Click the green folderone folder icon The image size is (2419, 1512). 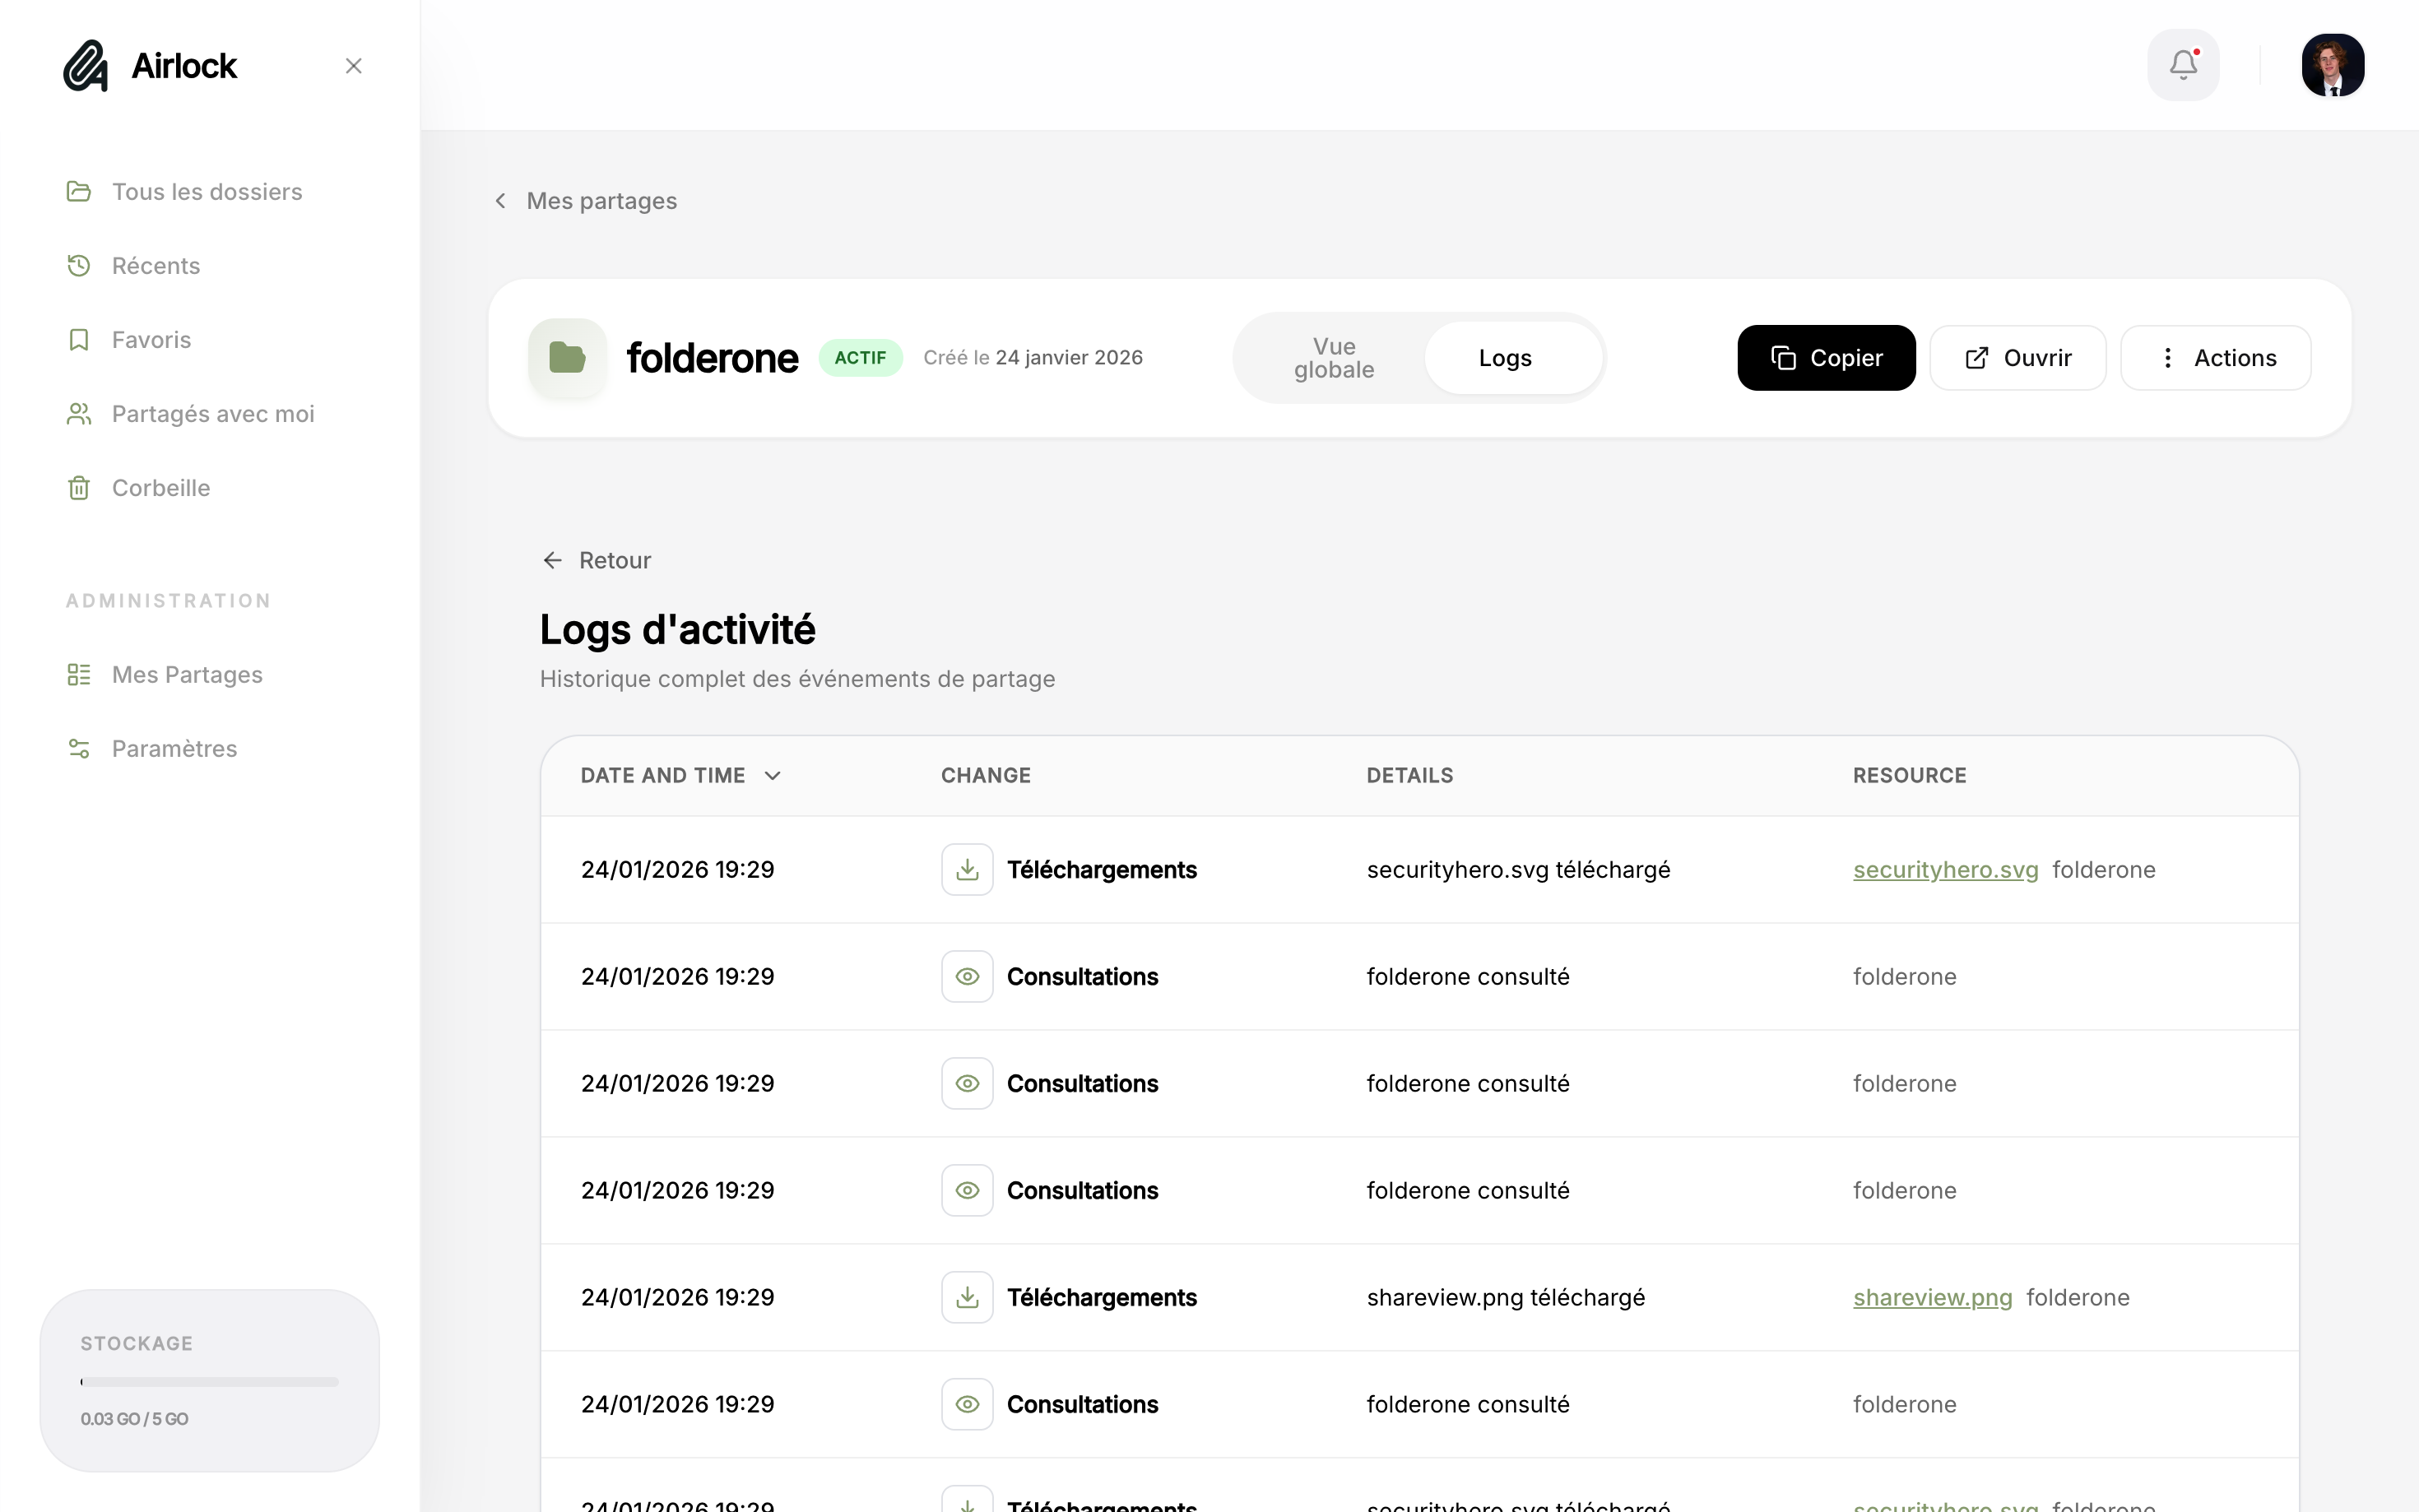[x=566, y=357]
